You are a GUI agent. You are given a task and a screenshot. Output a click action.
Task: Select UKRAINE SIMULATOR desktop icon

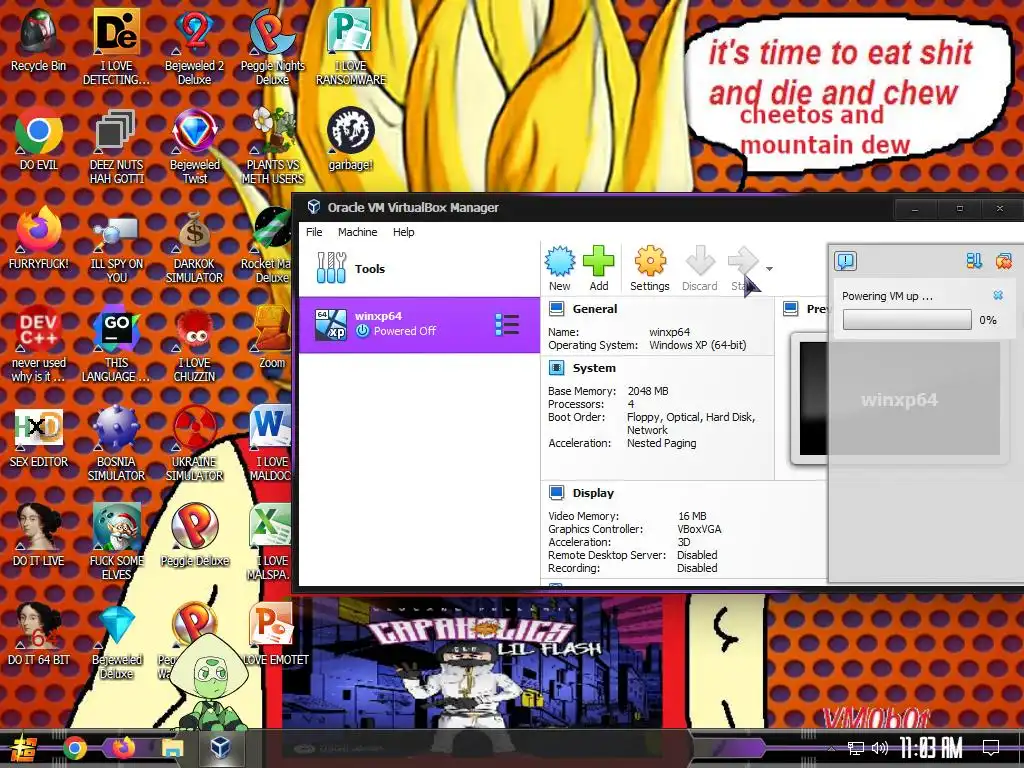(x=194, y=443)
